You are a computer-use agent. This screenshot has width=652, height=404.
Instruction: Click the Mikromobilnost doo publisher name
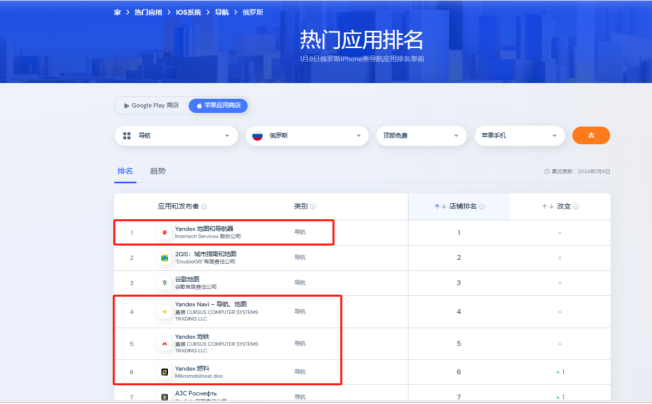point(199,376)
